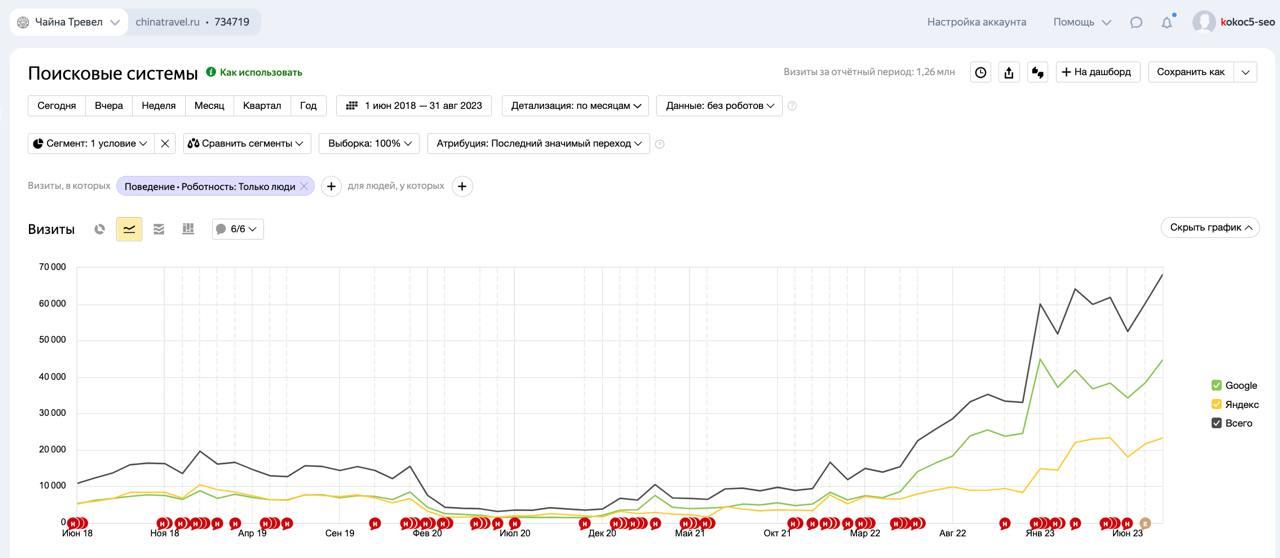
Task: Open the report history clock icon
Action: (981, 72)
